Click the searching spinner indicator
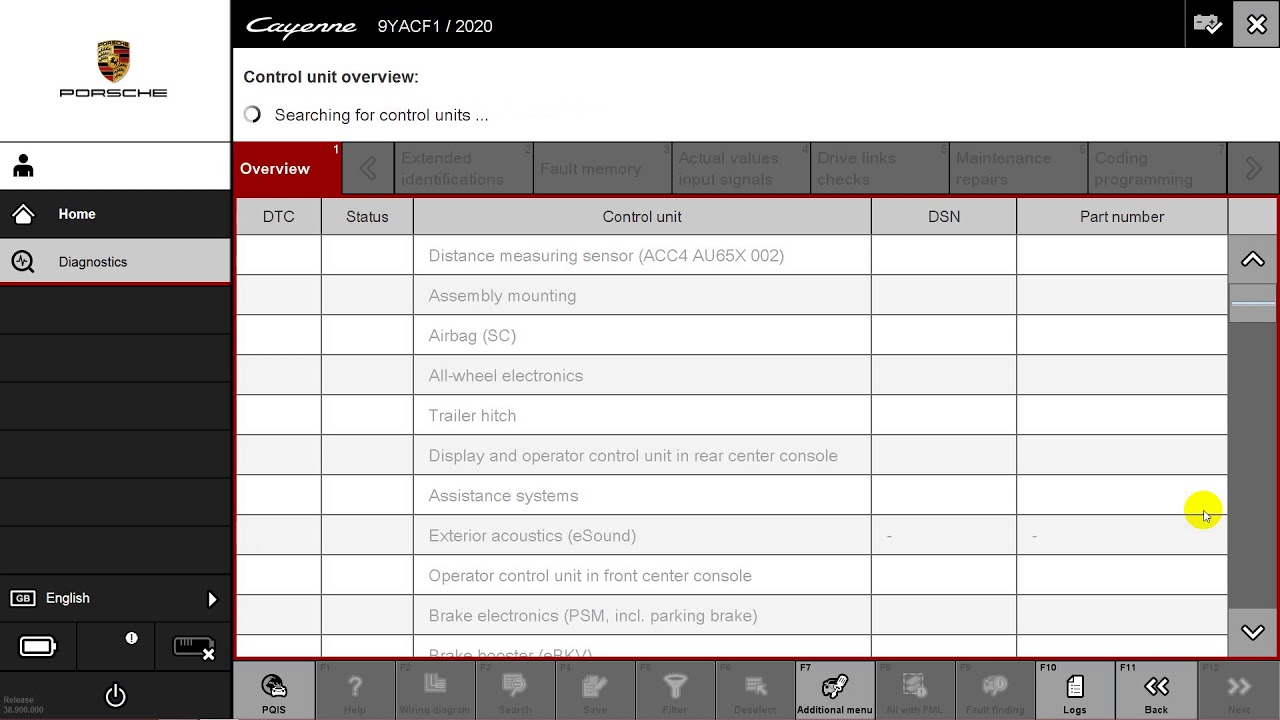Image resolution: width=1280 pixels, height=720 pixels. tap(252, 114)
